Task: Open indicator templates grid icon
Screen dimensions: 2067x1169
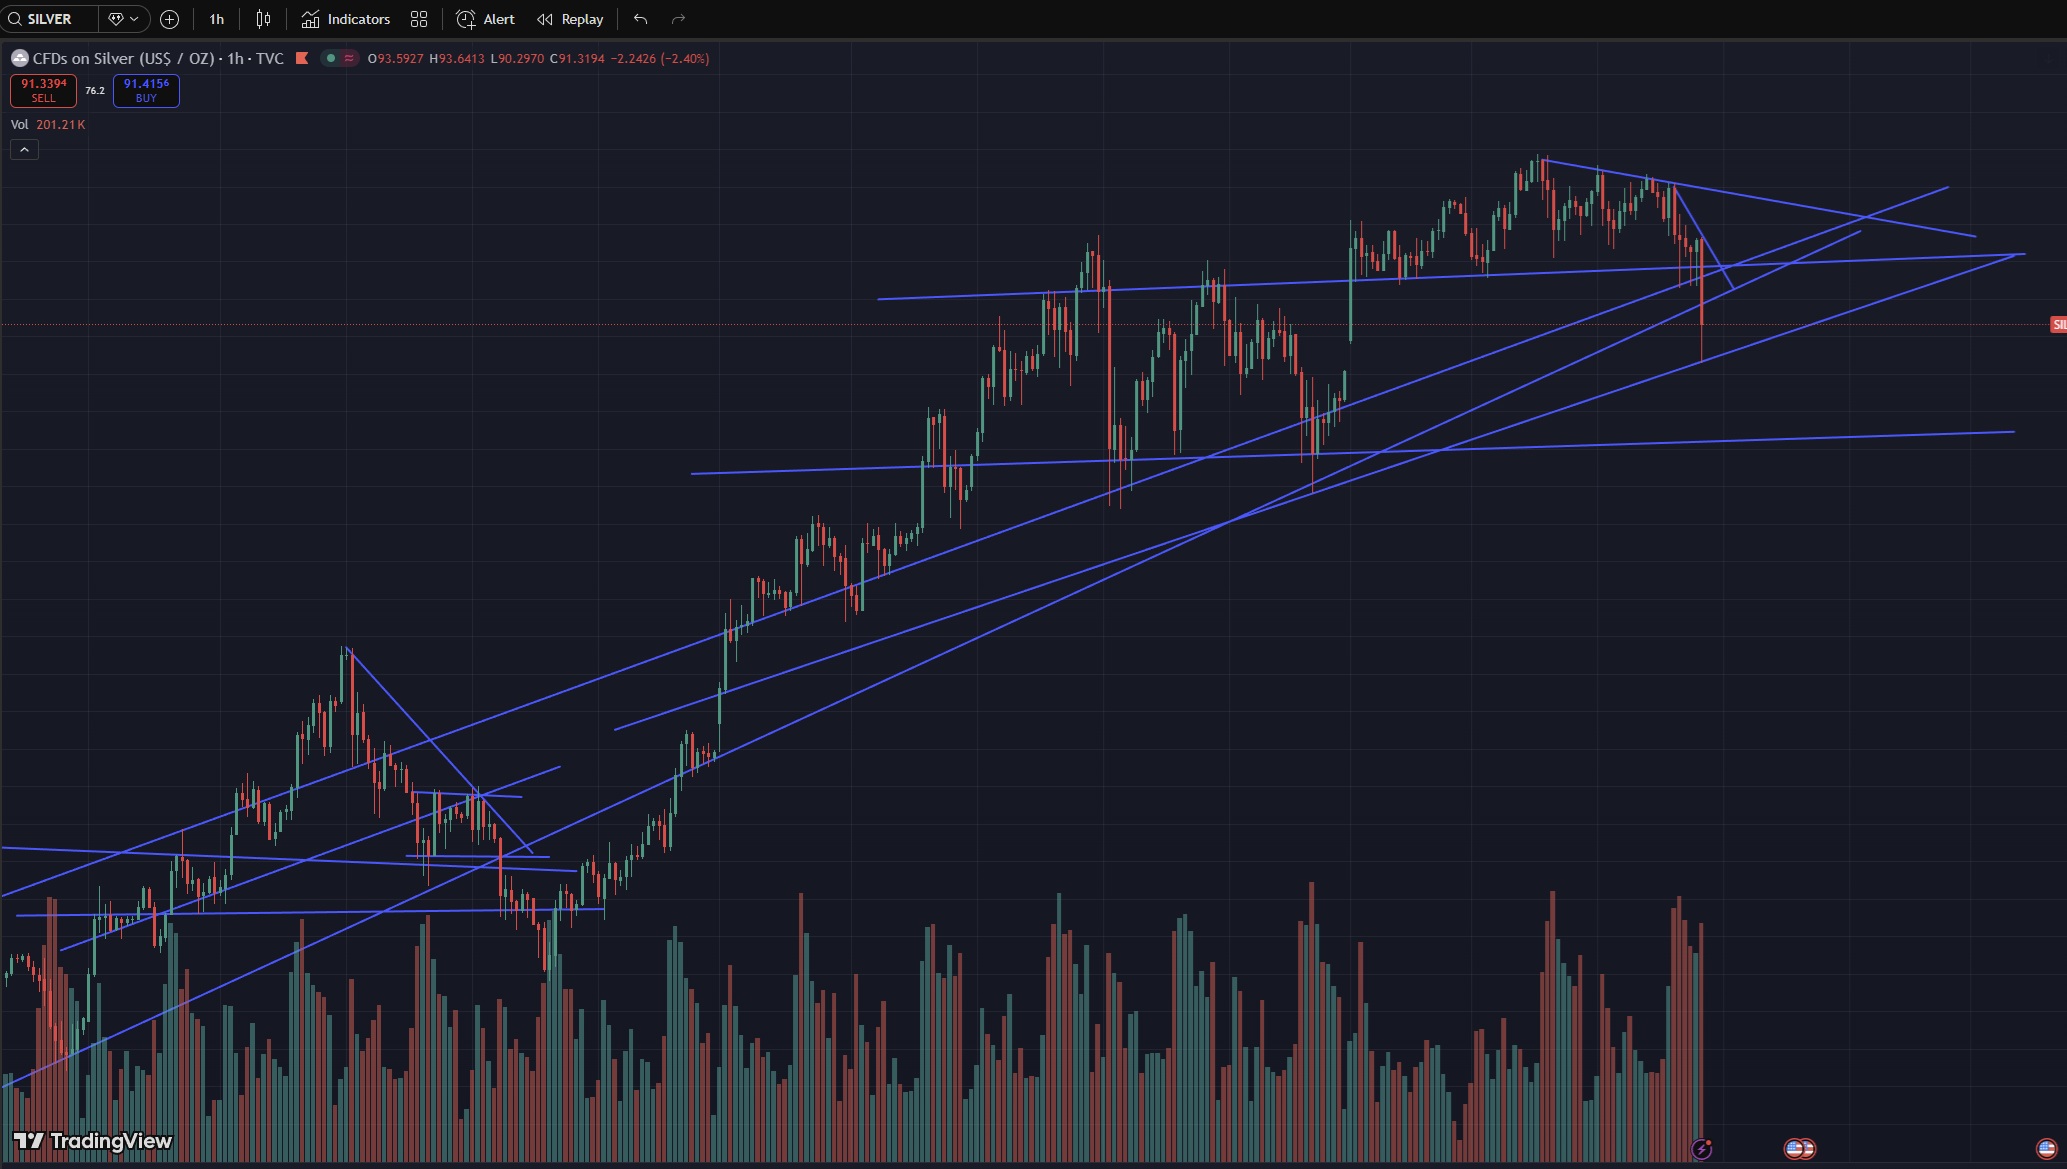Action: 419,19
